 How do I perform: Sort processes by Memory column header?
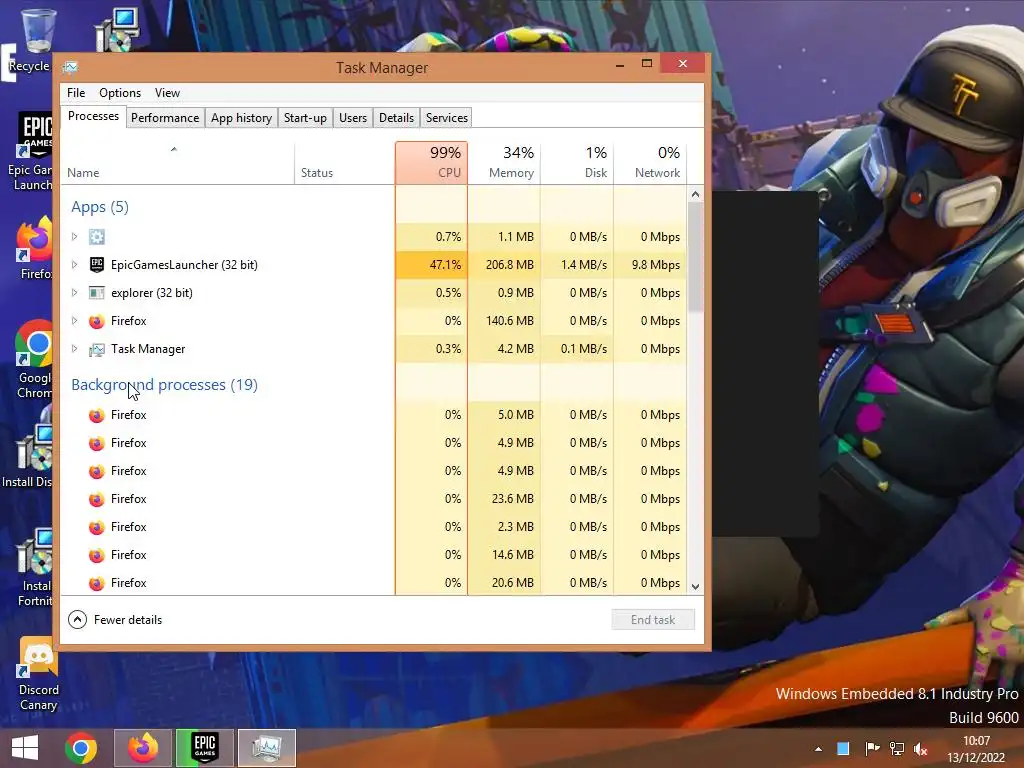click(x=504, y=163)
